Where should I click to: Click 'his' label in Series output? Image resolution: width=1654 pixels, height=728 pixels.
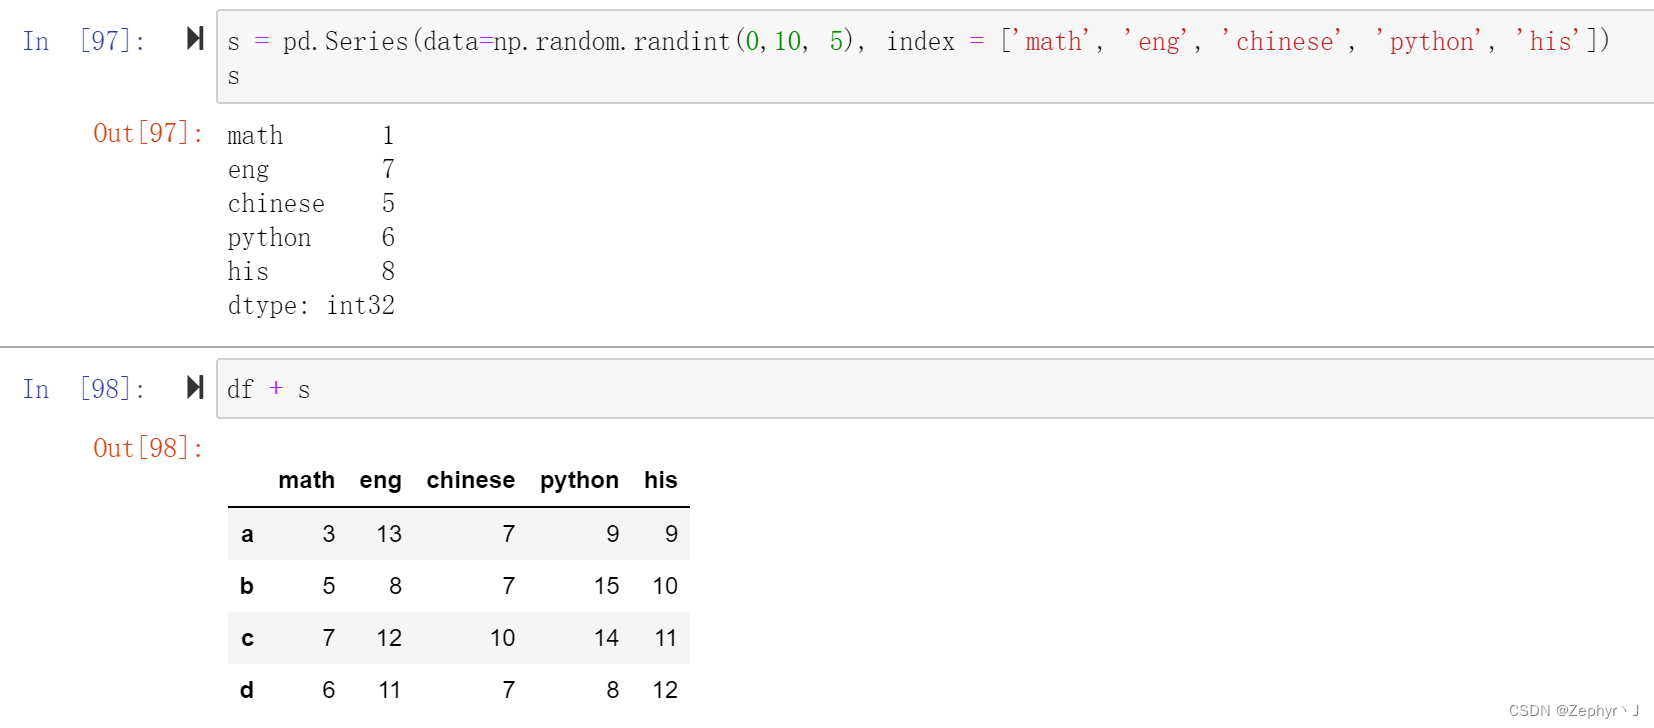click(248, 271)
